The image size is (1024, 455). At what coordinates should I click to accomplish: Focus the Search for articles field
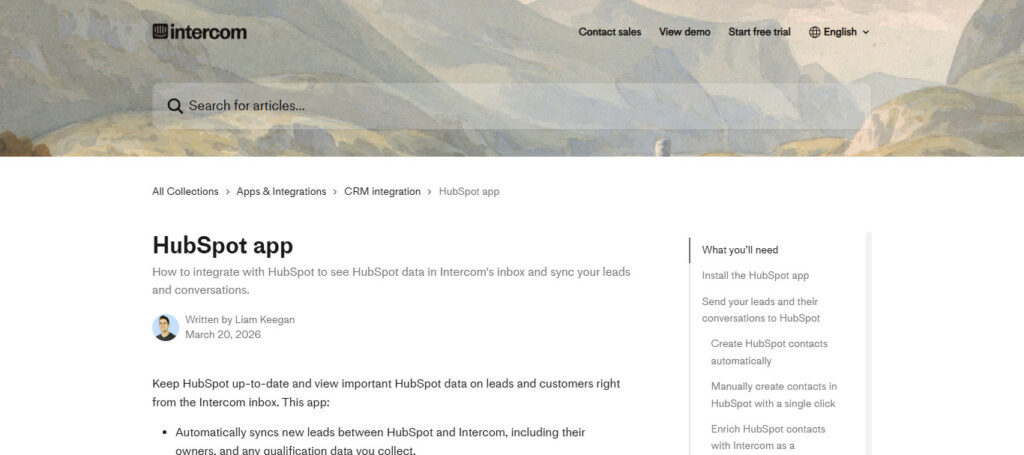click(x=511, y=106)
